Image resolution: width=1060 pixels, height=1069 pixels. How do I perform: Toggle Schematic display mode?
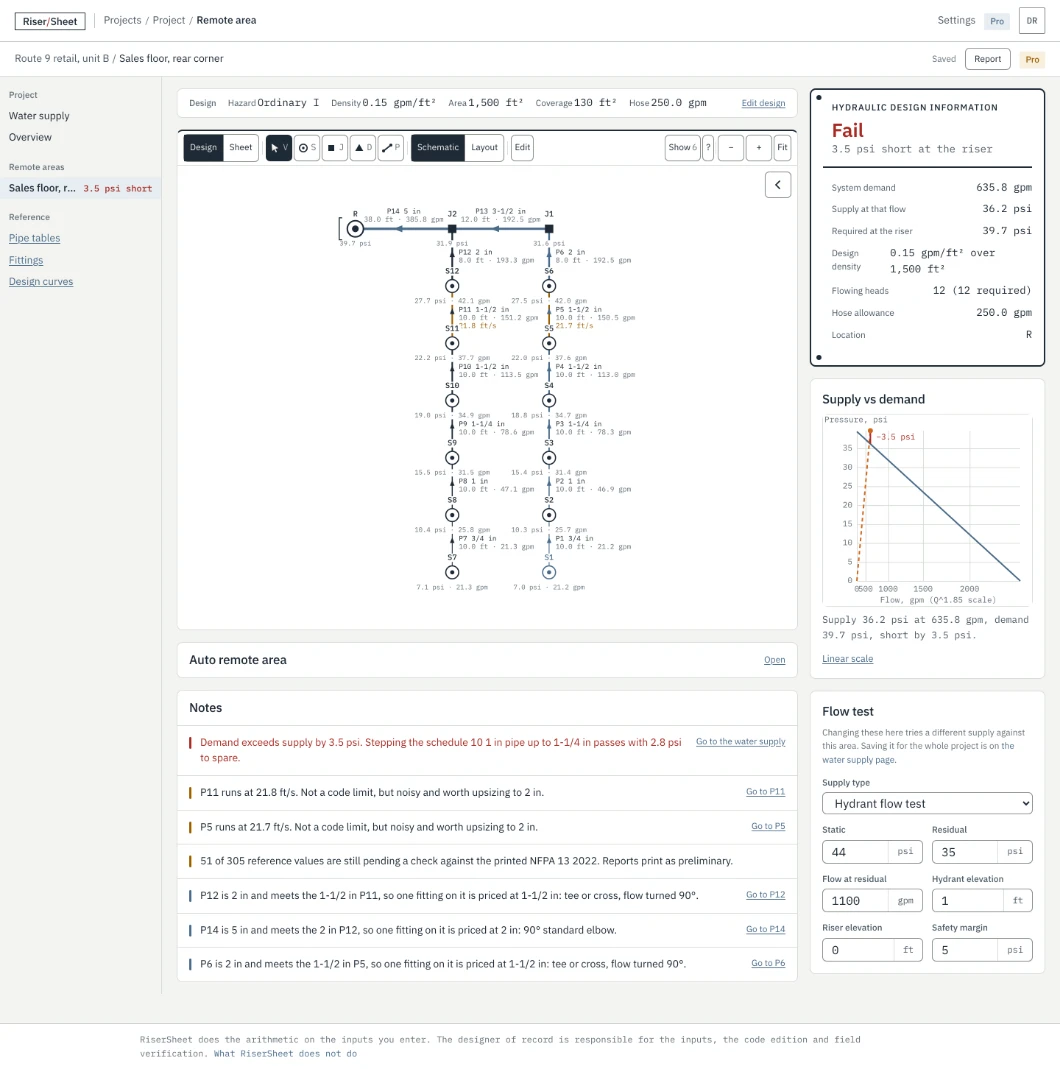[438, 148]
